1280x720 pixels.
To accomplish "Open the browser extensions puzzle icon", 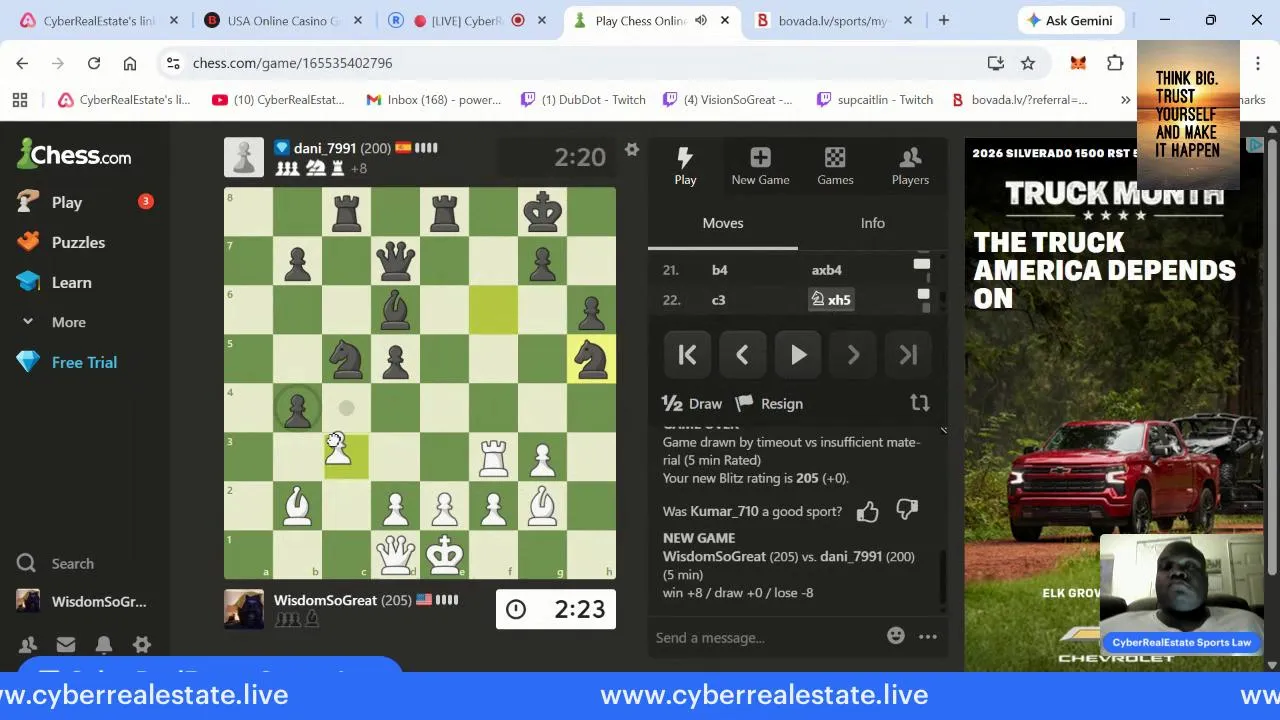I will [1115, 63].
